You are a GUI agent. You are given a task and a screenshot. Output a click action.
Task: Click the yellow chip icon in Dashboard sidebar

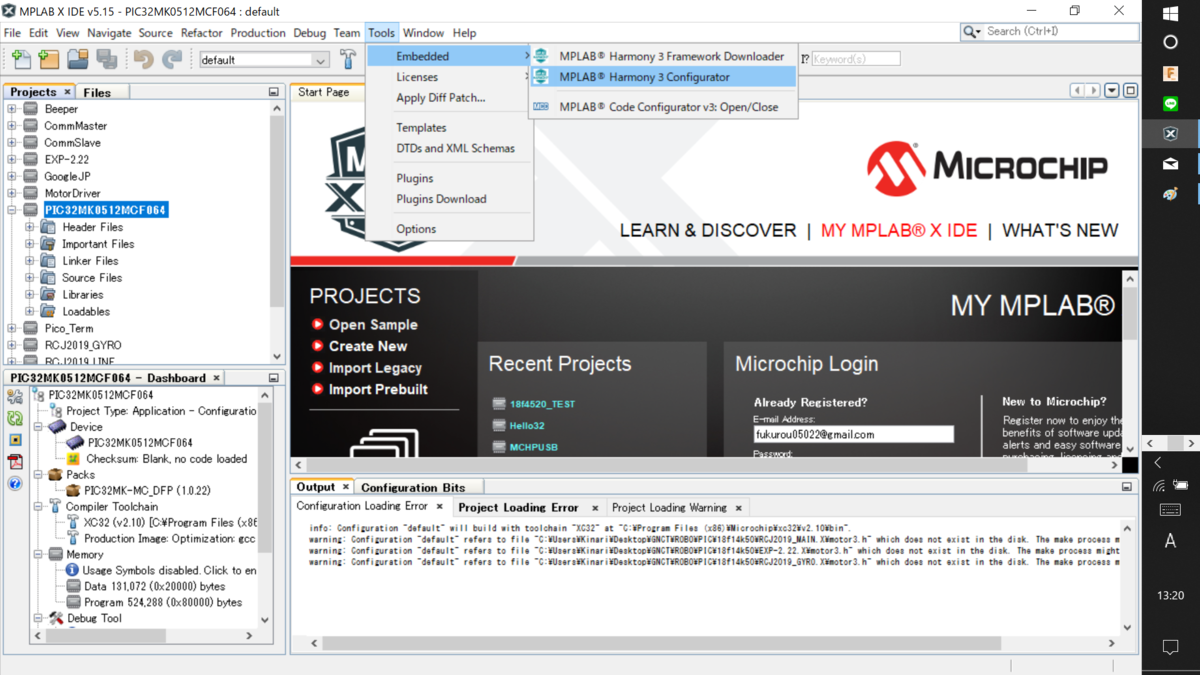point(15,440)
